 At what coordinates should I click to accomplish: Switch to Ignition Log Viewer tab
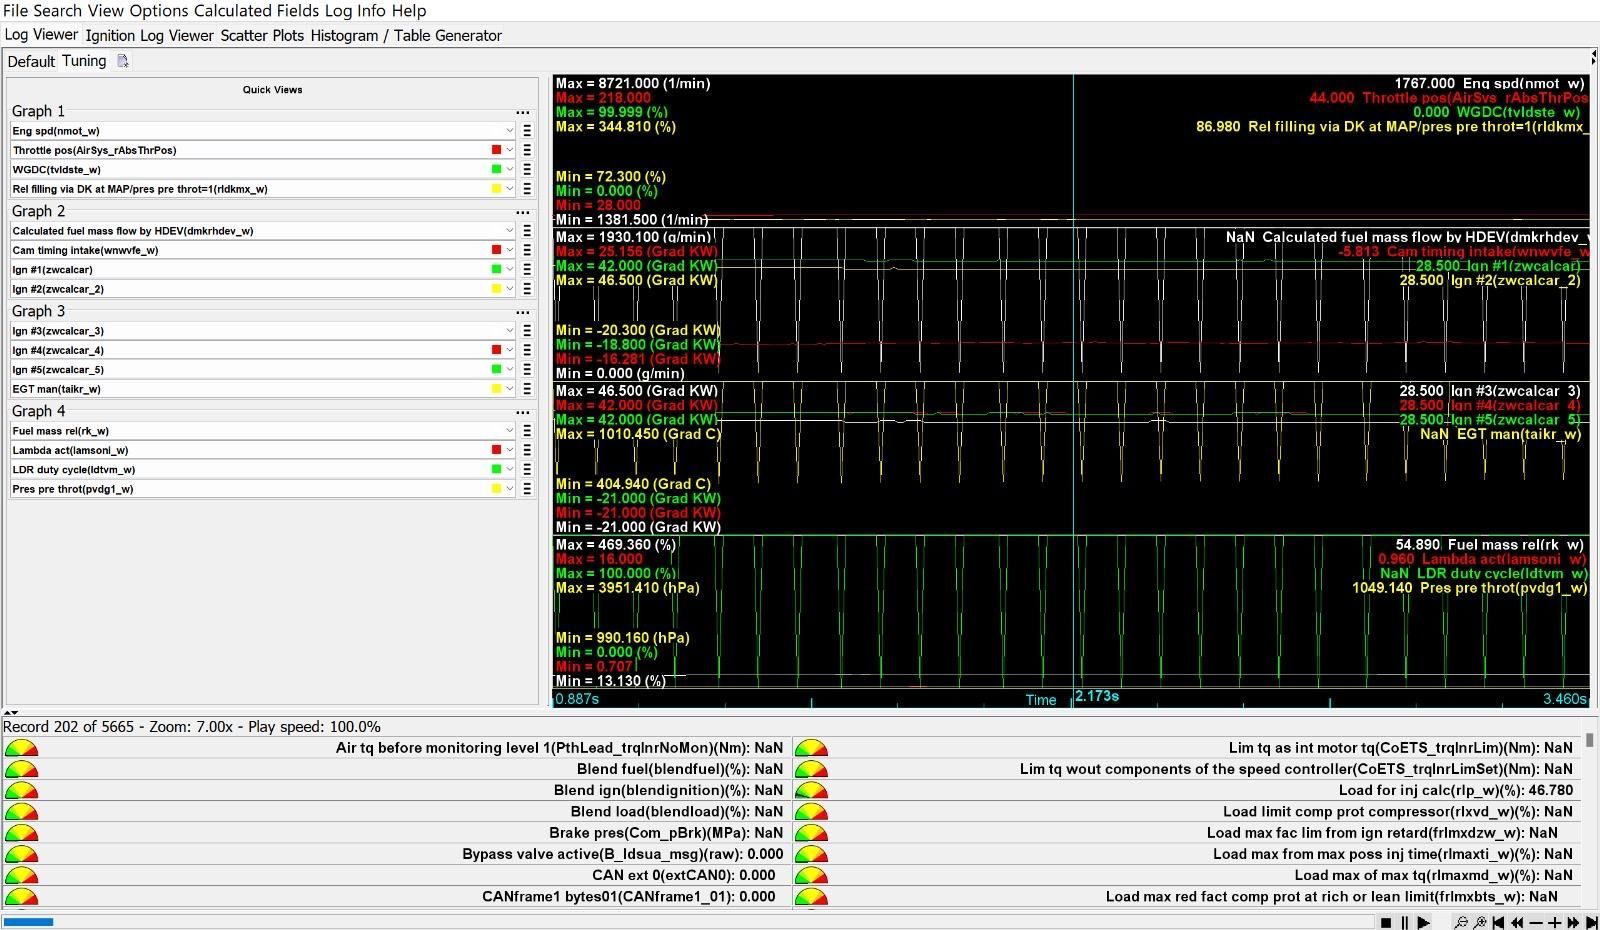[x=150, y=35]
